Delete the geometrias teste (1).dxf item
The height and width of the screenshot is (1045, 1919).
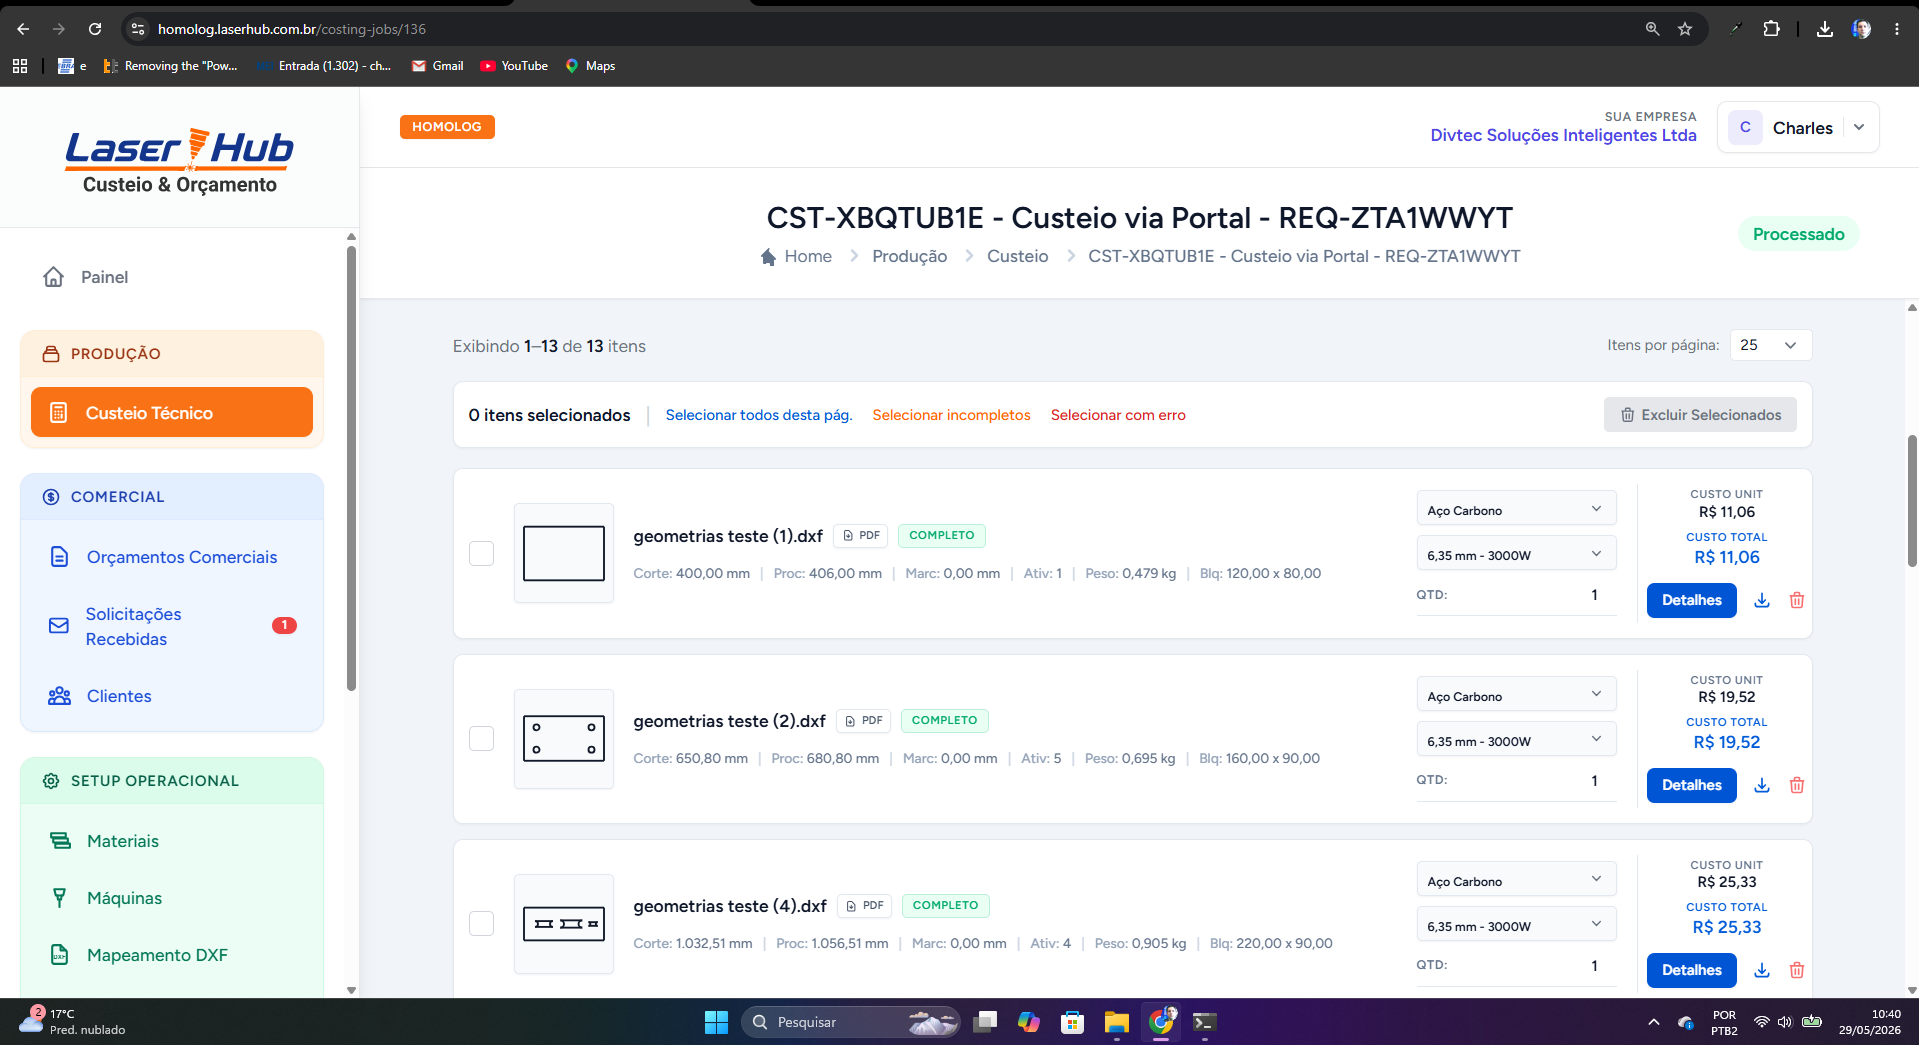[x=1797, y=600]
